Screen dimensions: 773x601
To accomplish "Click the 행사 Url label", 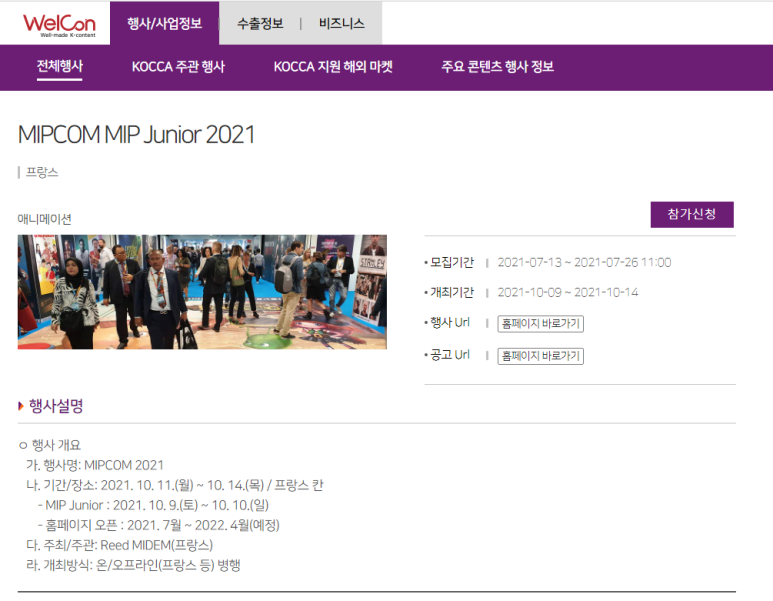I will tap(450, 323).
